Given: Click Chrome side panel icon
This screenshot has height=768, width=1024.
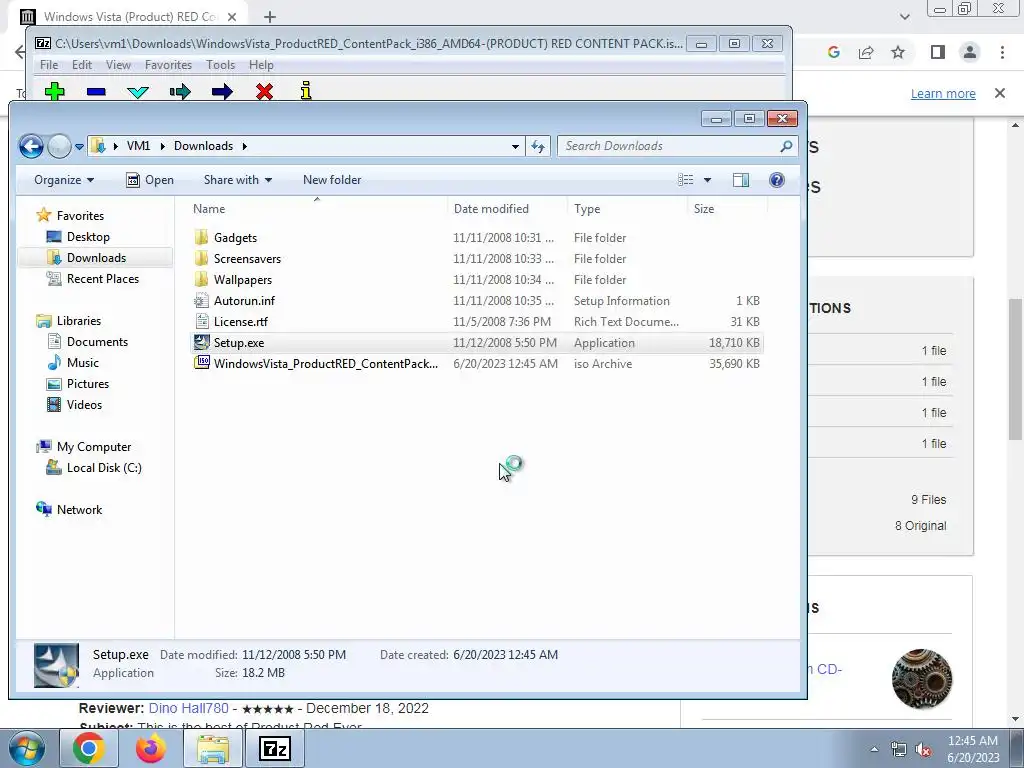Looking at the screenshot, I should coord(938,52).
